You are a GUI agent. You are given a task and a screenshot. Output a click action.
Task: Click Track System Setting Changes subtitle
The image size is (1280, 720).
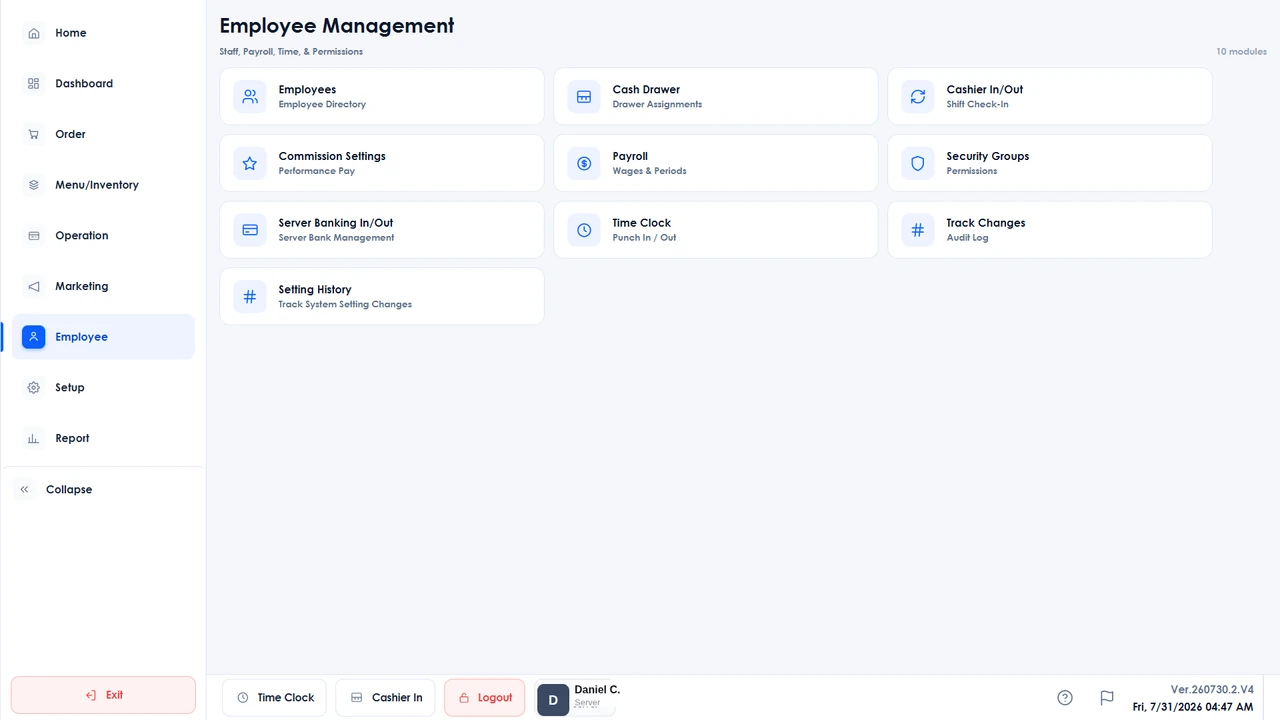(x=345, y=305)
